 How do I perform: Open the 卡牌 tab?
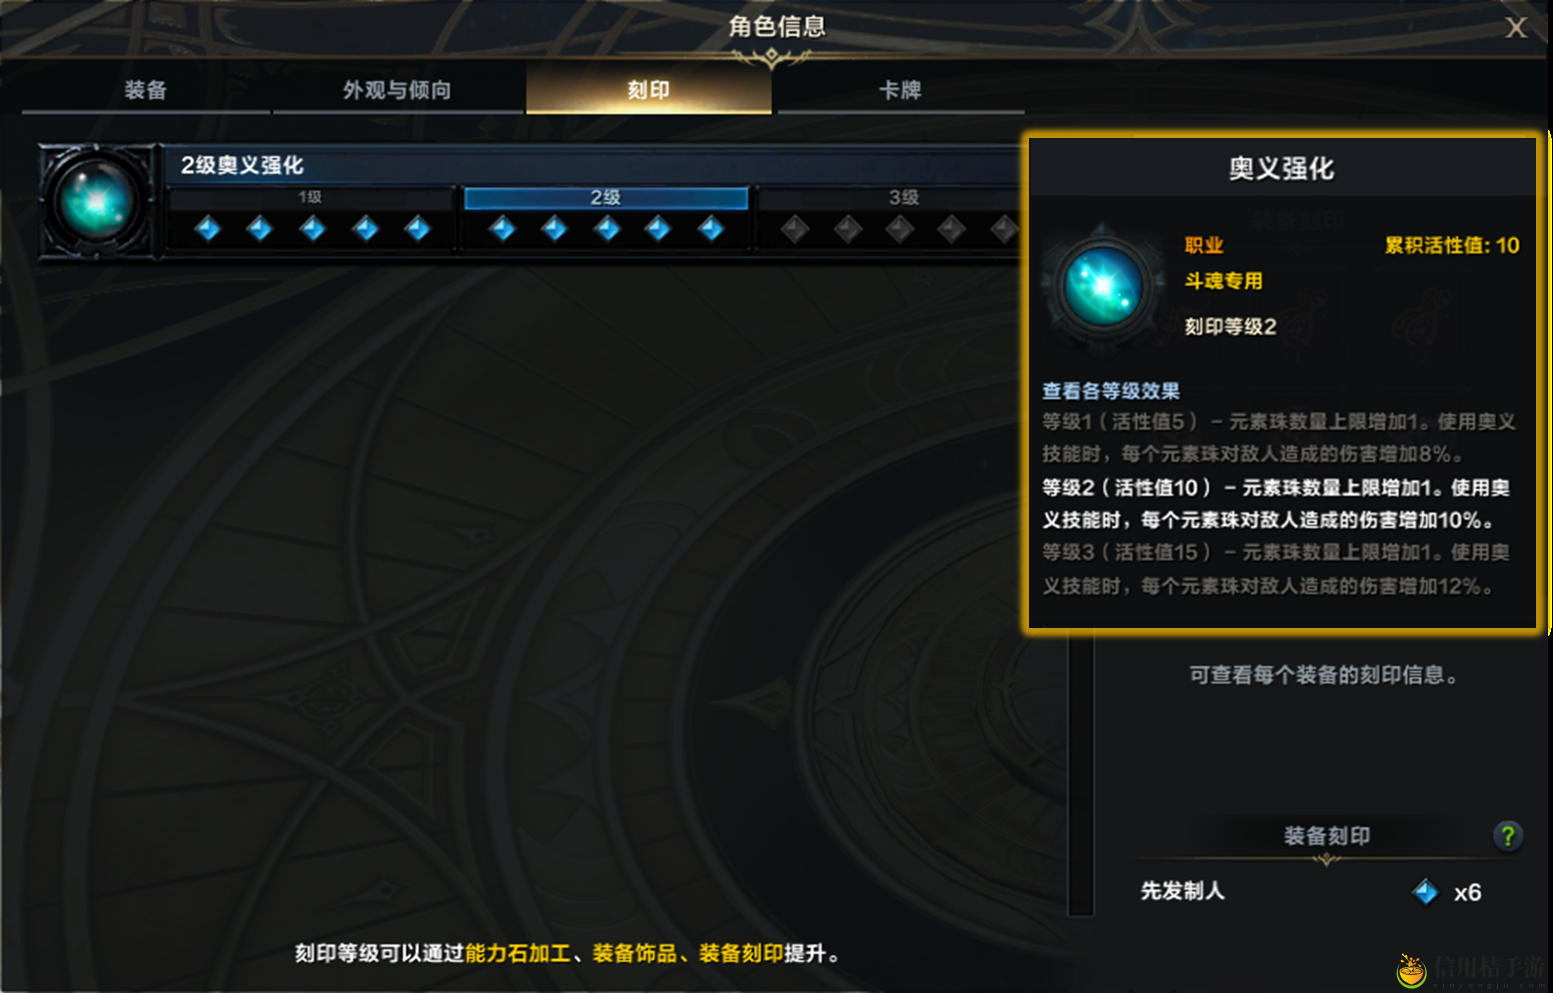(x=900, y=90)
